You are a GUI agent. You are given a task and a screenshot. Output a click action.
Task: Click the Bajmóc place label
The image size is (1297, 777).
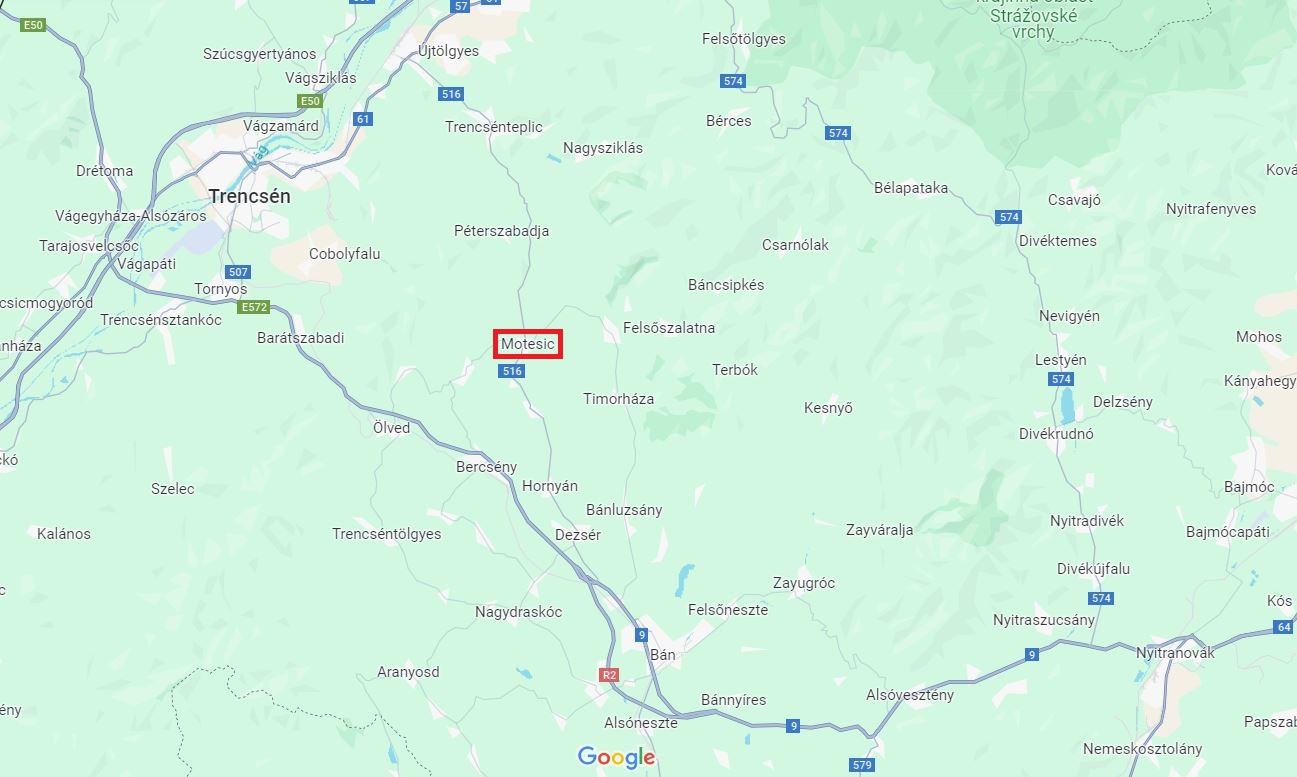1249,487
